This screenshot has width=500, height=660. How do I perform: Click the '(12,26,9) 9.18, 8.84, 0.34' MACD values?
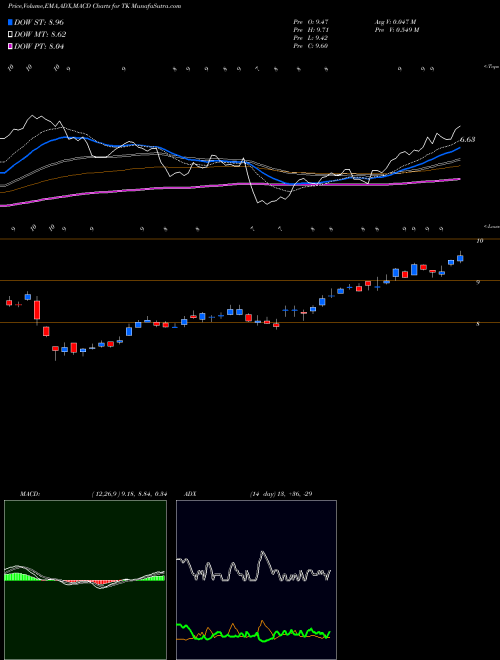click(130, 494)
